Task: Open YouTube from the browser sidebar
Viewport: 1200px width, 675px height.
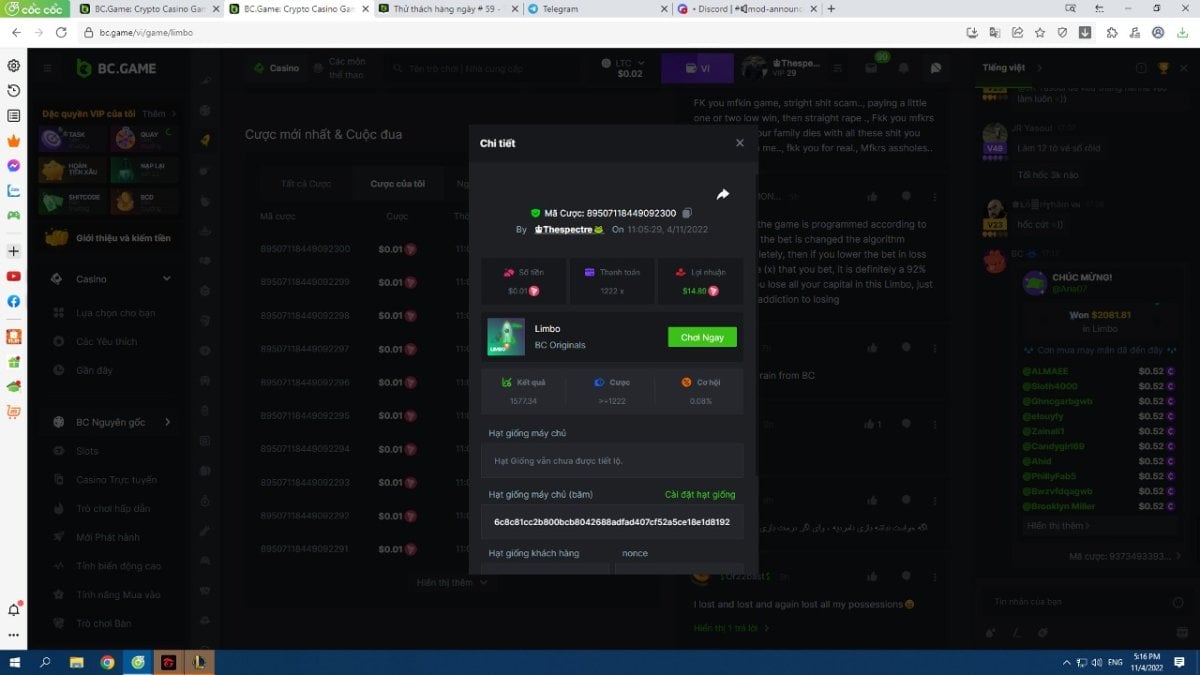Action: point(14,276)
